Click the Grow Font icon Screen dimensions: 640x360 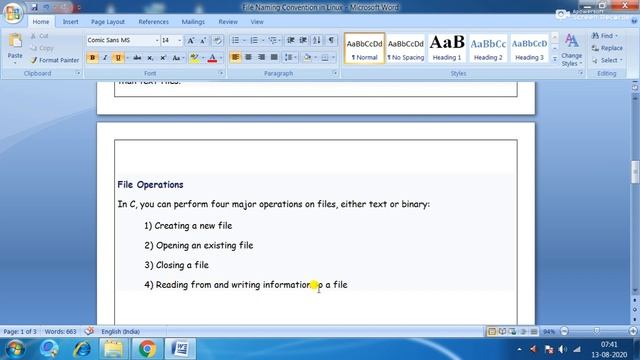point(191,40)
